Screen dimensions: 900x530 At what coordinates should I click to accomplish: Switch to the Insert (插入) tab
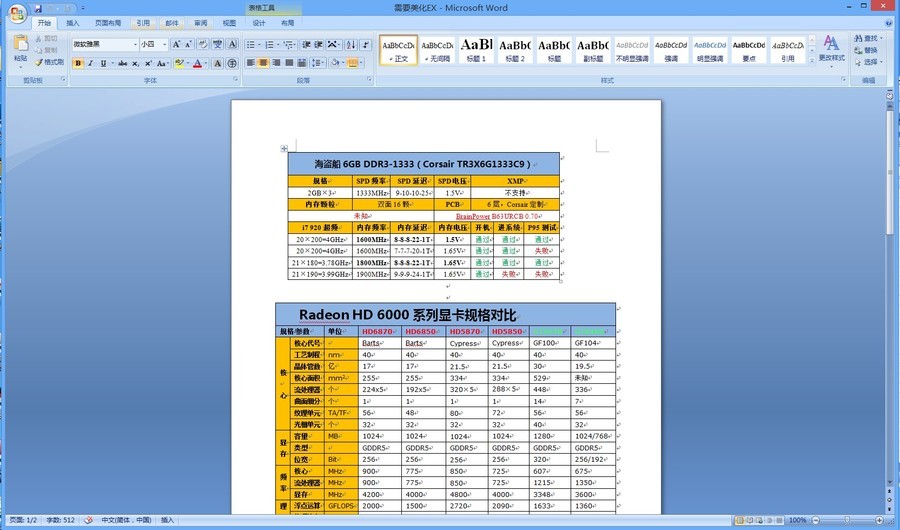(x=73, y=22)
